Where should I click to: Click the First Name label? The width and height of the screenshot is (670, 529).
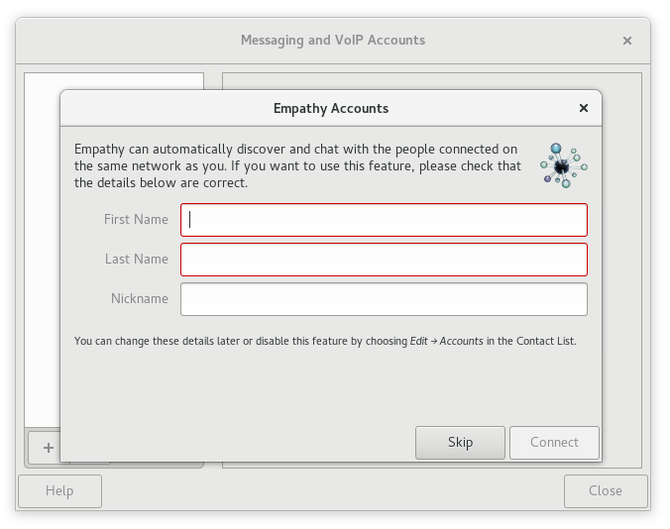pos(136,220)
